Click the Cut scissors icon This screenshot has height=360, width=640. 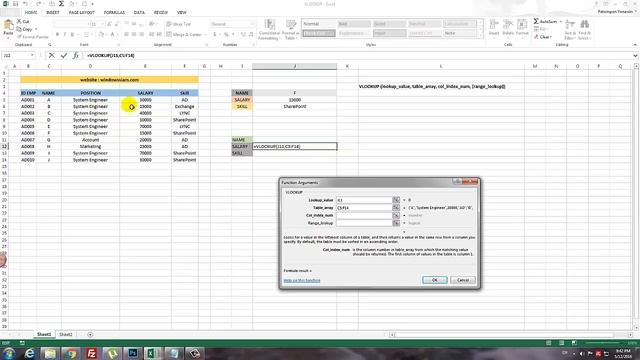(19, 21)
